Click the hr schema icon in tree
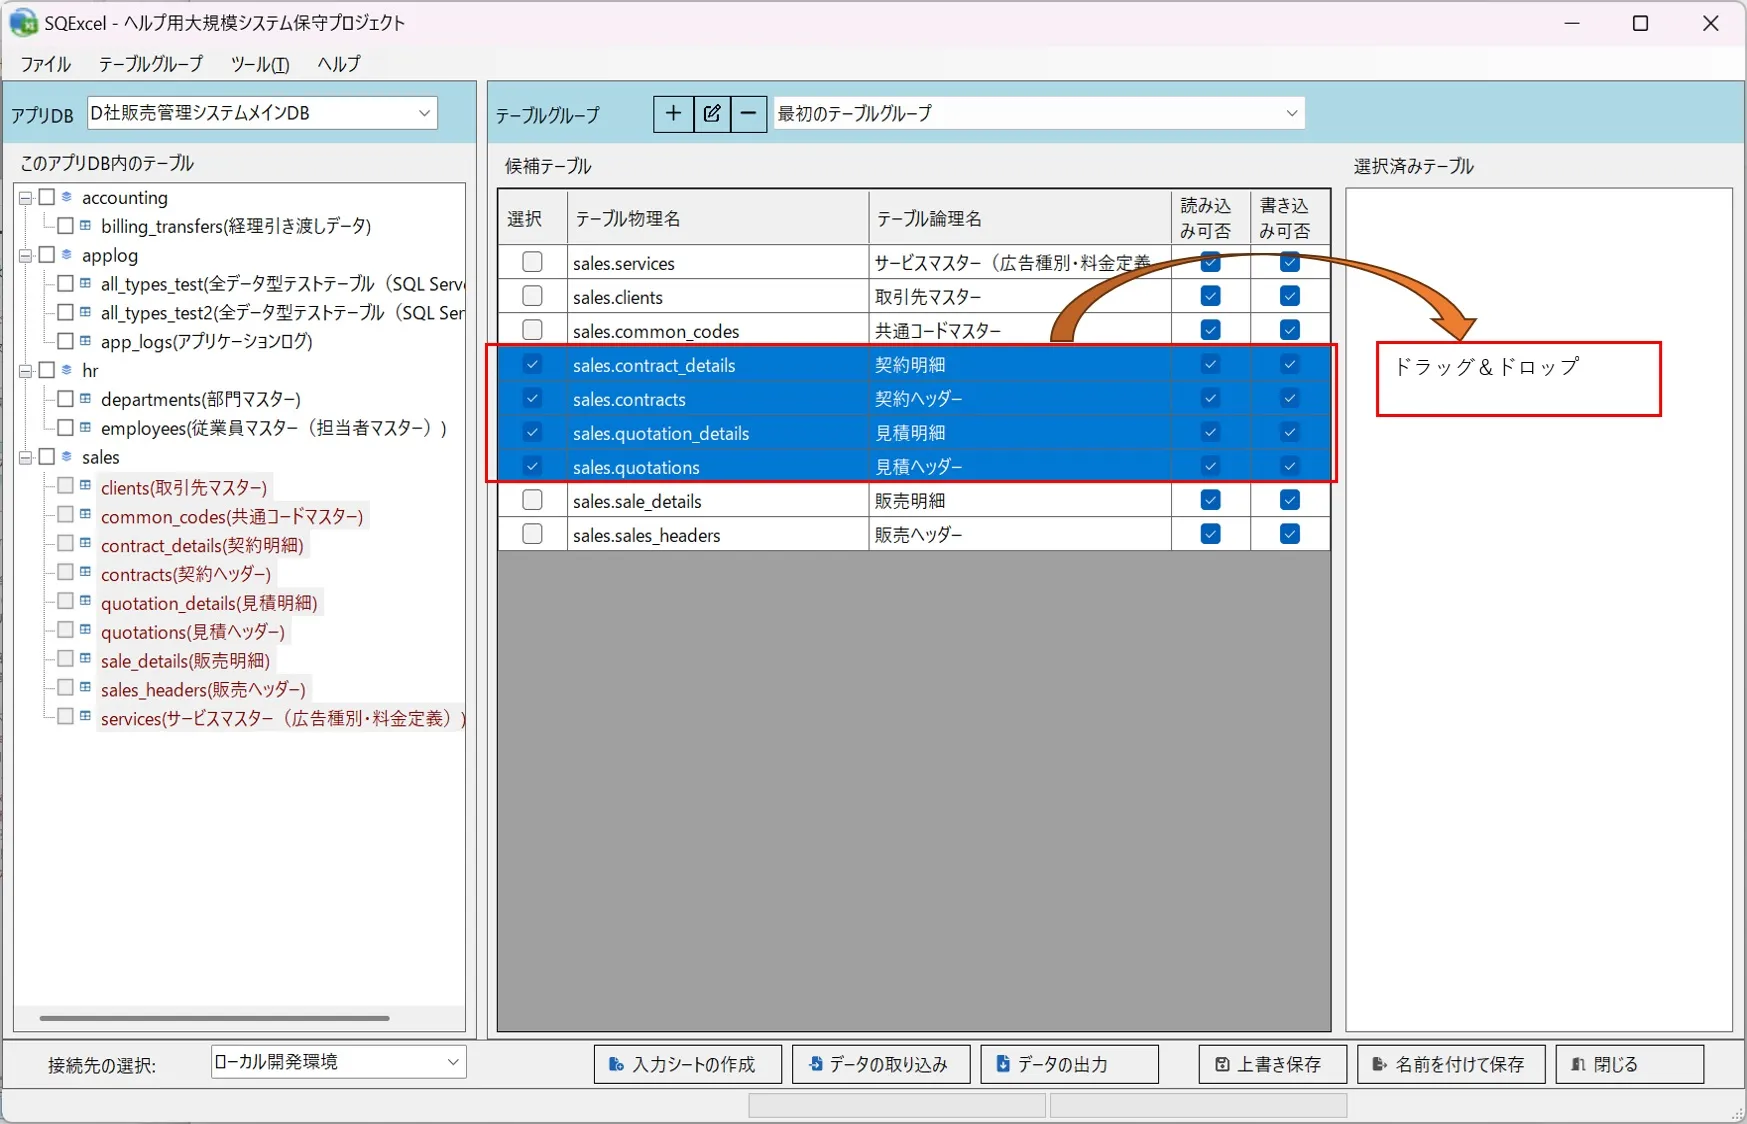The height and width of the screenshot is (1124, 1747). pos(67,370)
